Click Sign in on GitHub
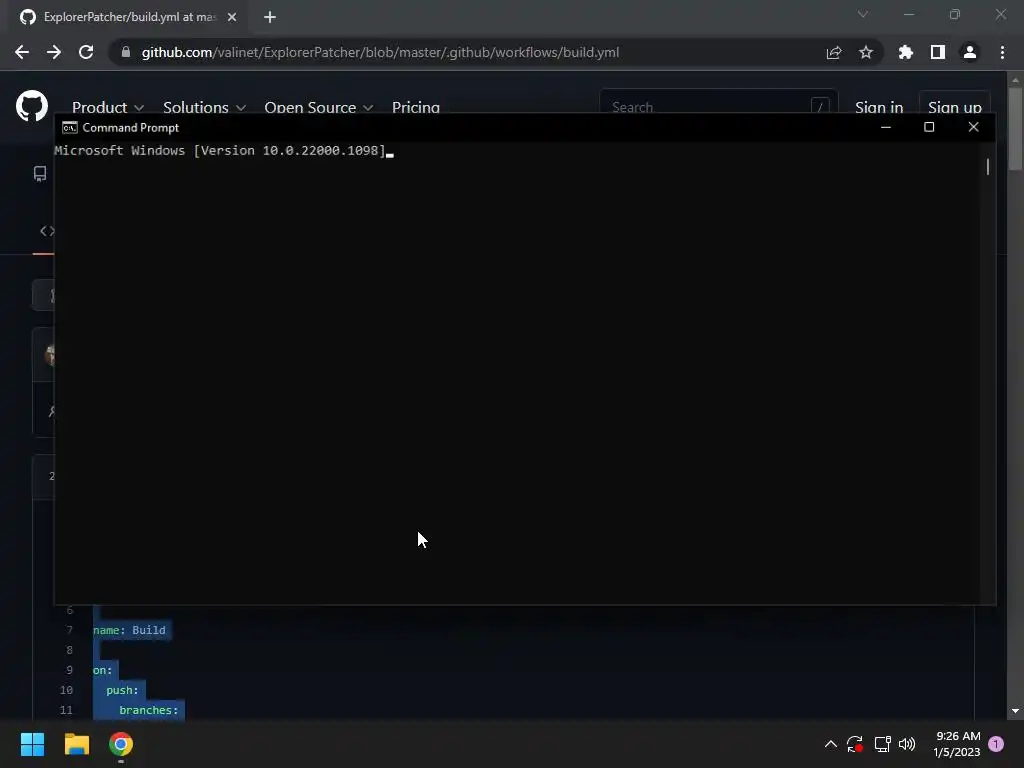 pos(879,107)
